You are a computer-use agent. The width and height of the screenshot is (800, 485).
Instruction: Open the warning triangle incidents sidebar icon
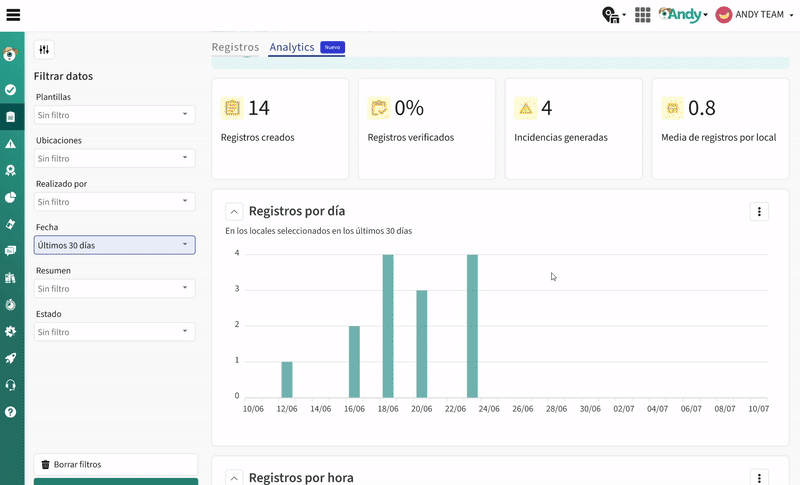11,144
